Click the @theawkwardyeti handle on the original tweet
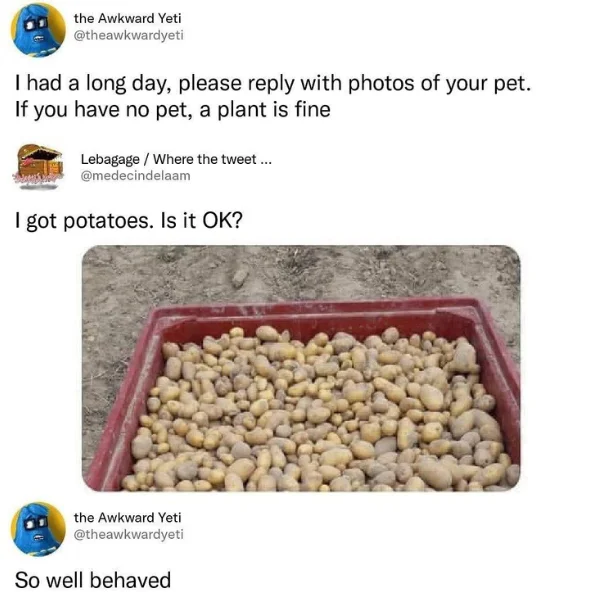Screen dimensions: 600x600 click(x=129, y=35)
